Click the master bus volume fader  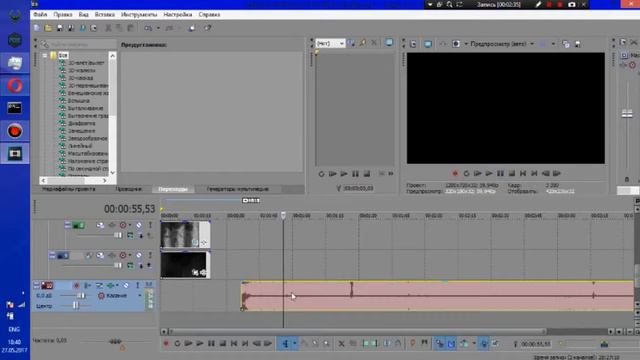(627, 113)
